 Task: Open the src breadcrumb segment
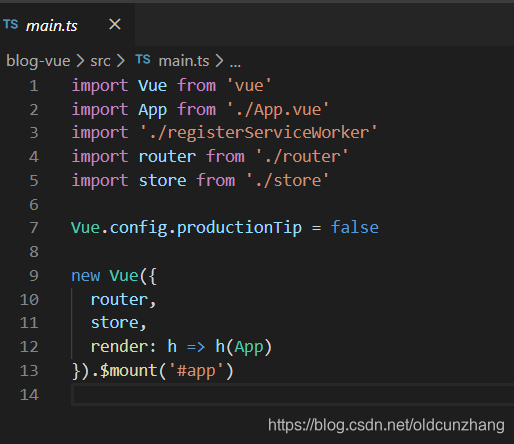coord(100,61)
